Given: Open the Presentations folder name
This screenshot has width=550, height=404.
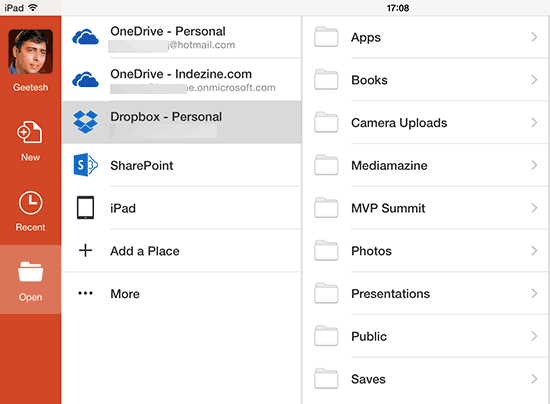Looking at the screenshot, I should coord(390,294).
